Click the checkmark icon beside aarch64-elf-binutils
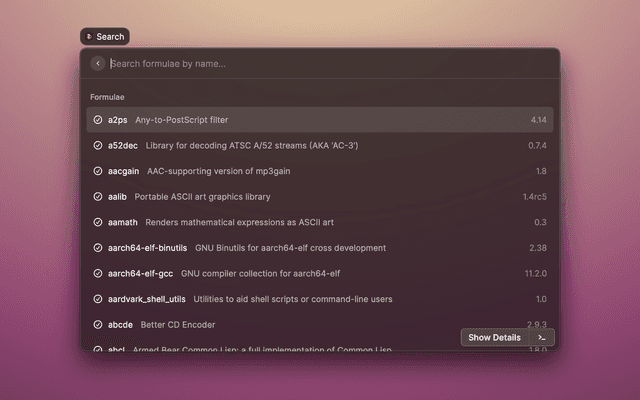 (x=98, y=248)
